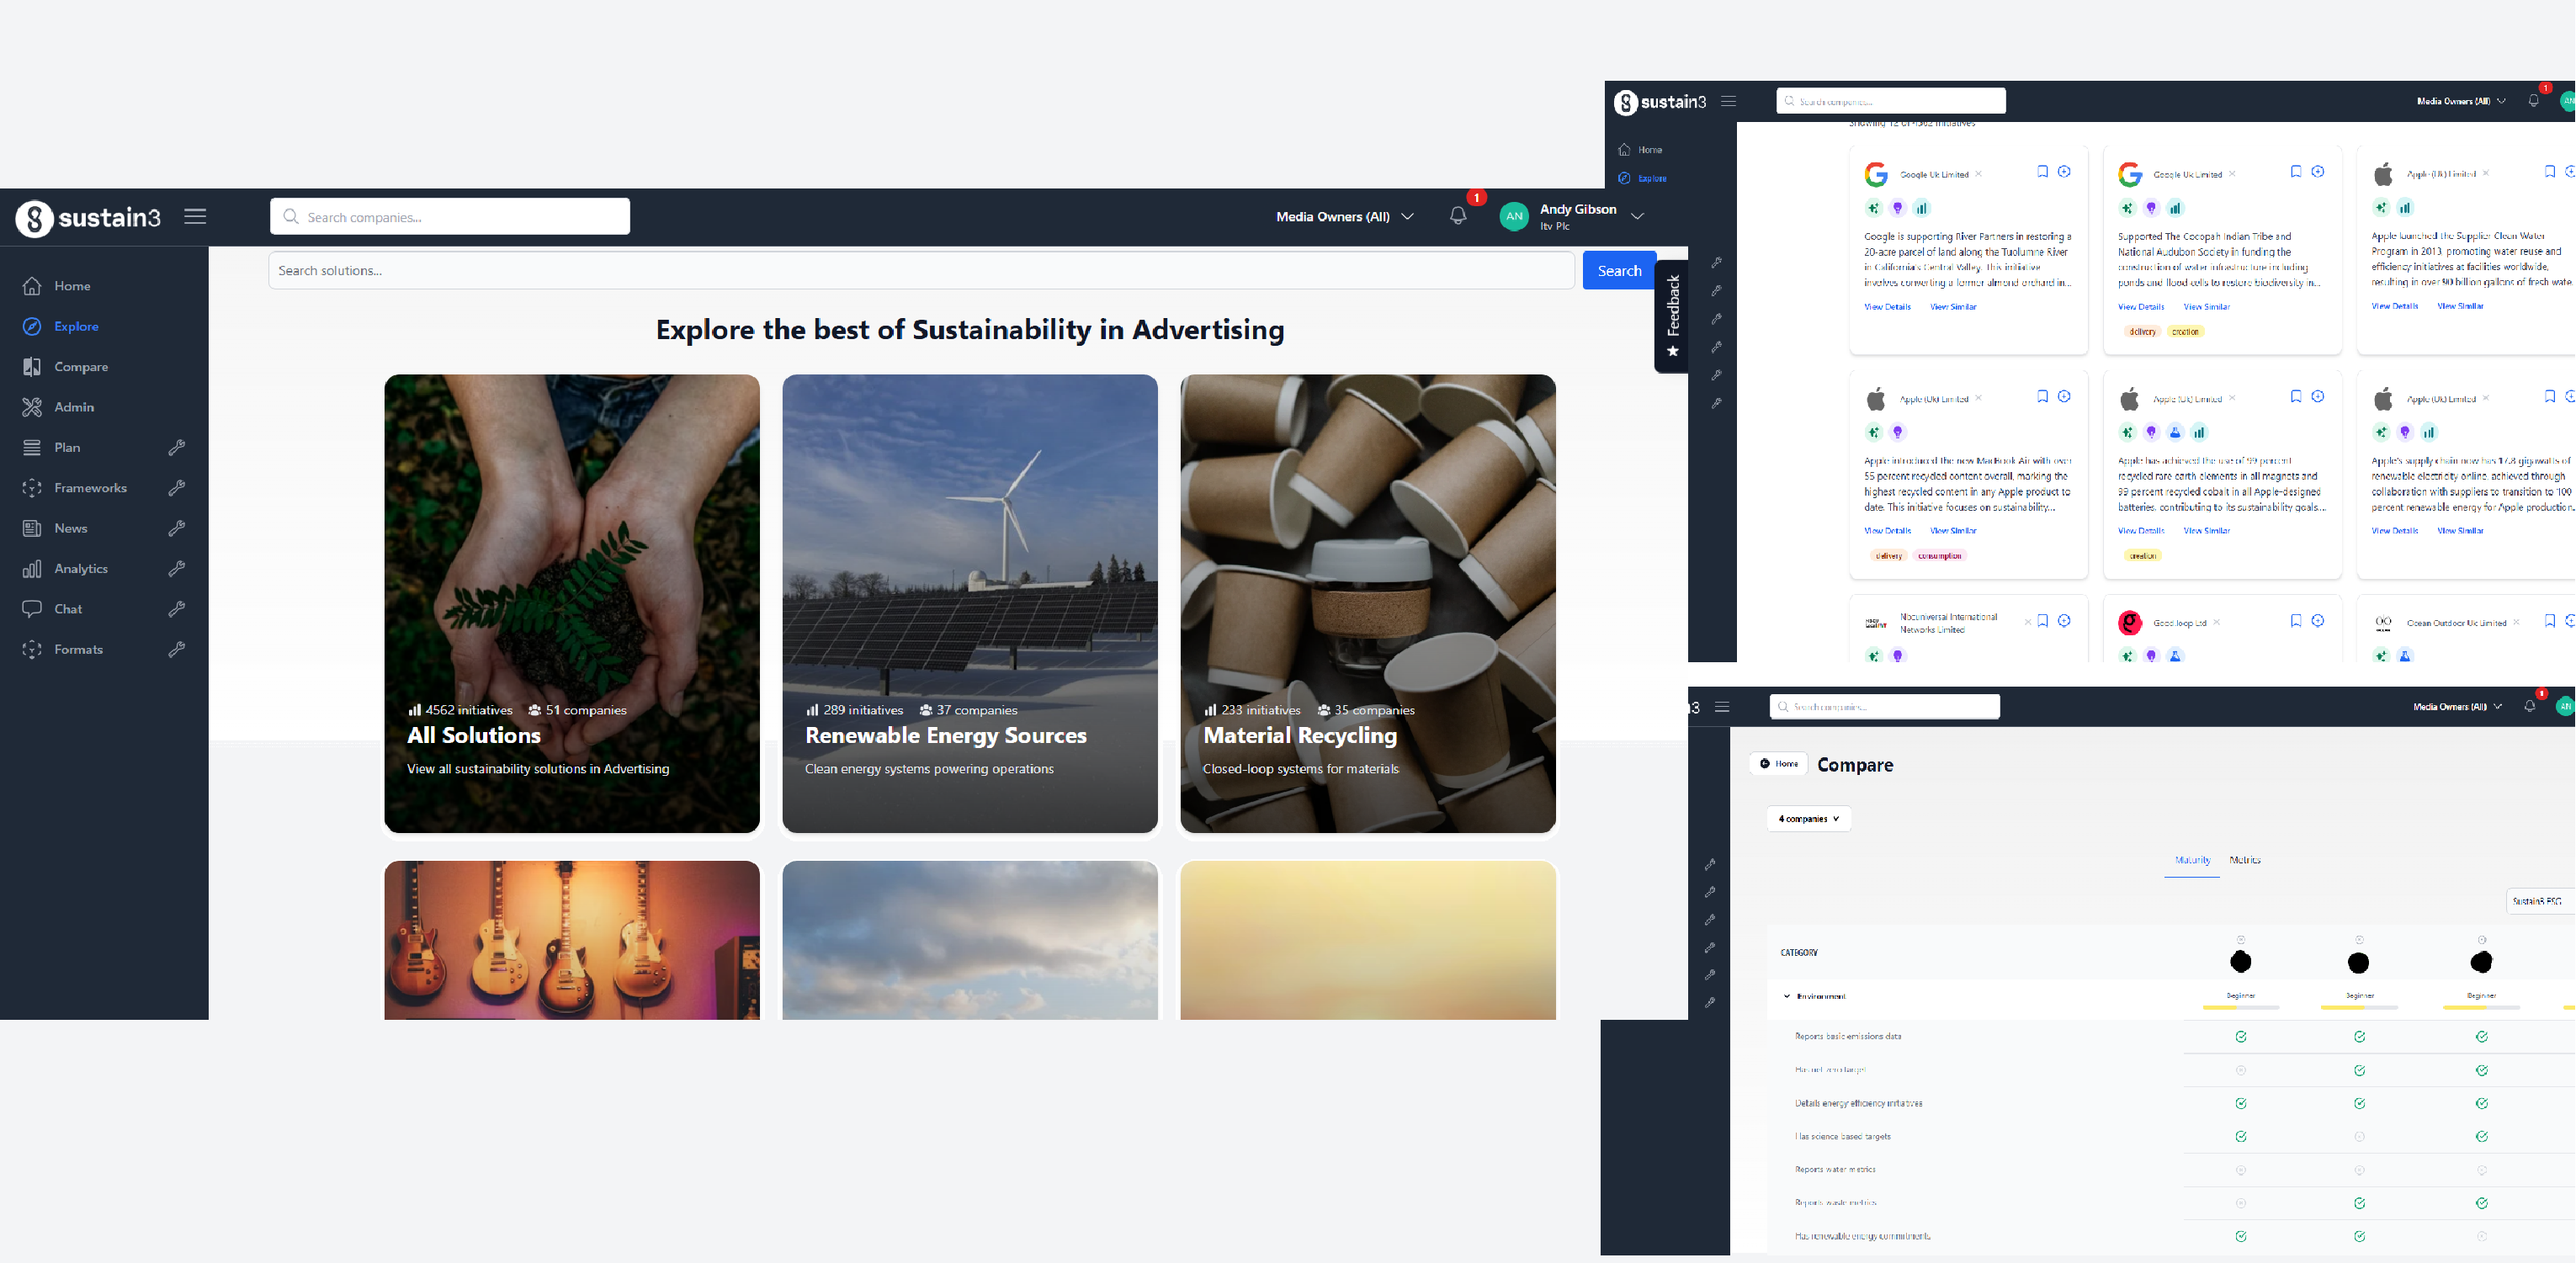The image size is (2576, 1263).
Task: Open the 4 companies dropdown
Action: tap(1808, 818)
